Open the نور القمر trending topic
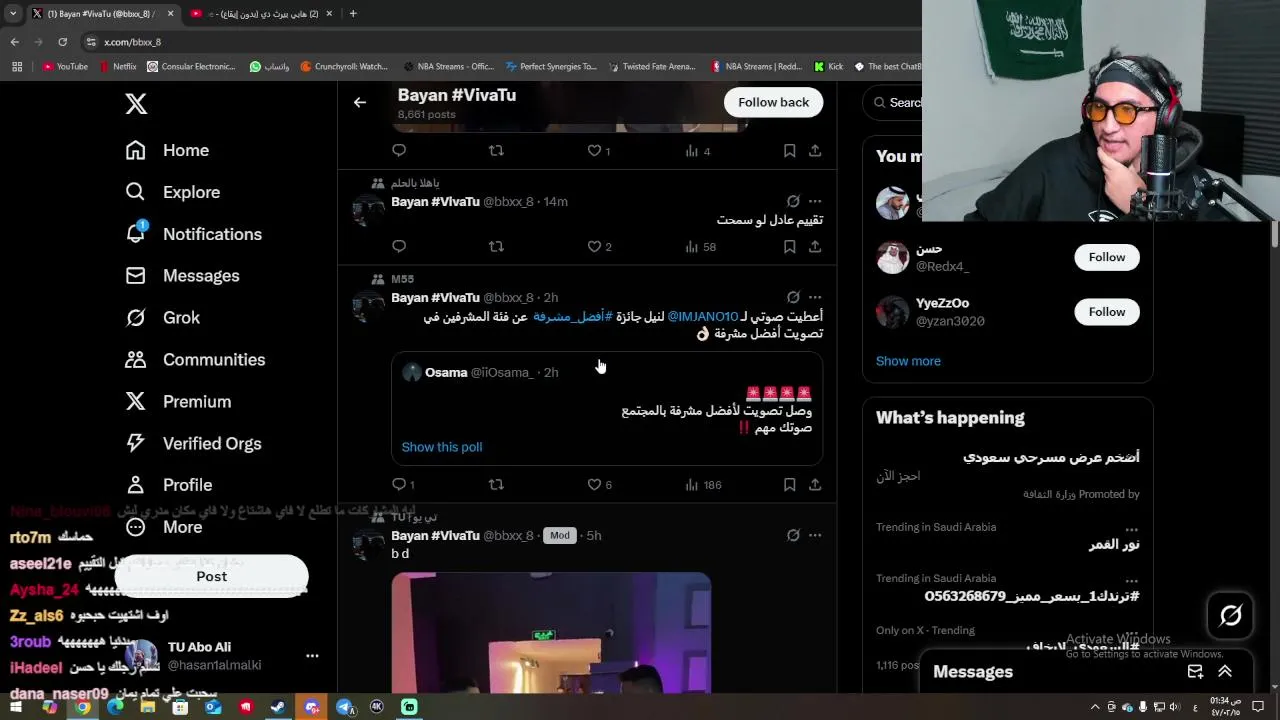1280x720 pixels. 1114,545
